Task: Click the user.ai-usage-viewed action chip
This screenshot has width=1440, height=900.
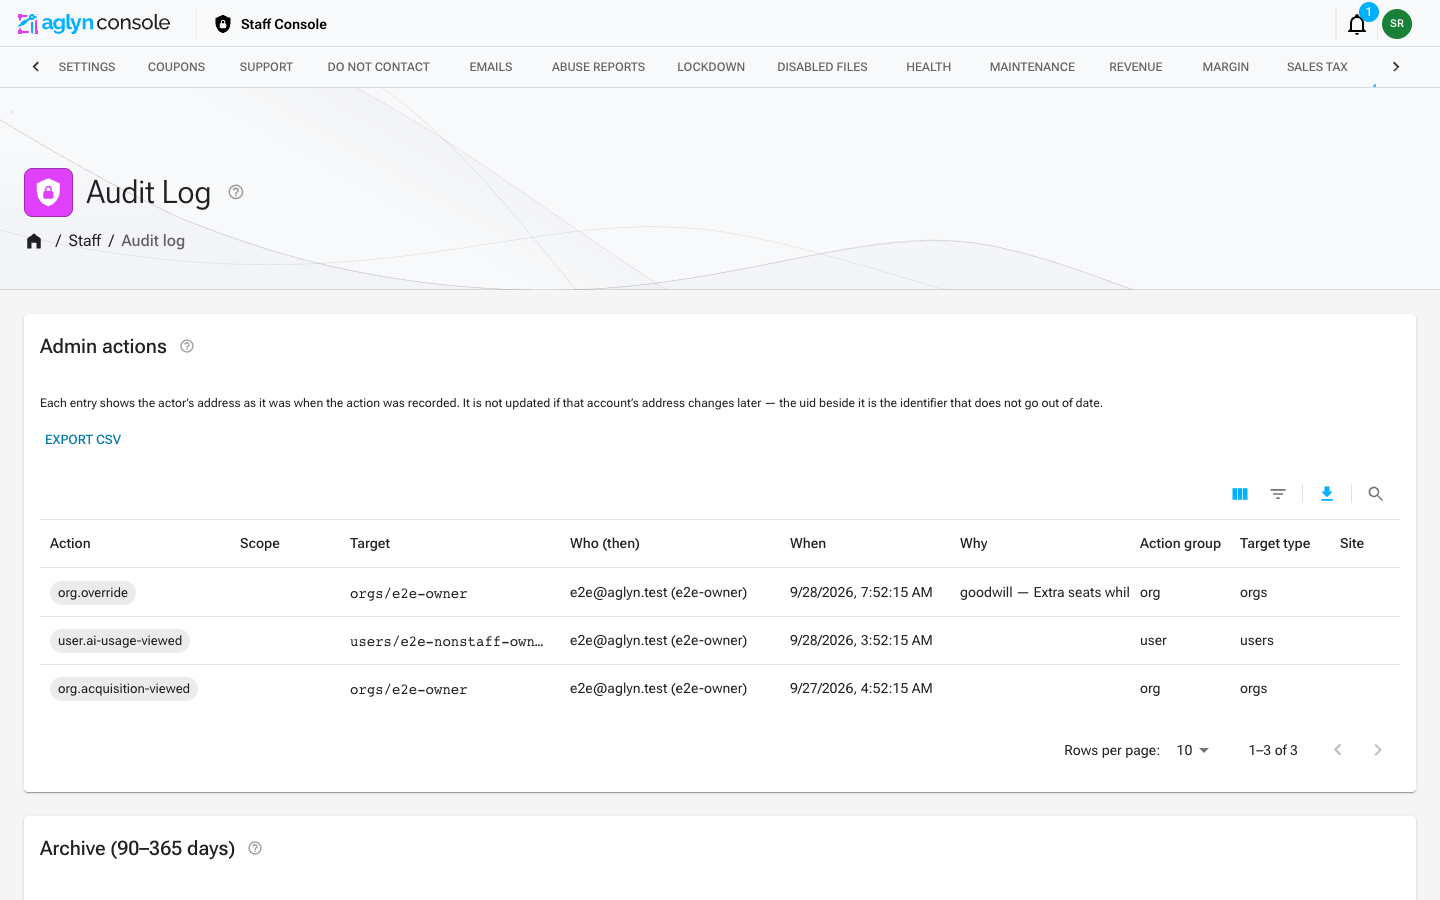Action: (120, 641)
